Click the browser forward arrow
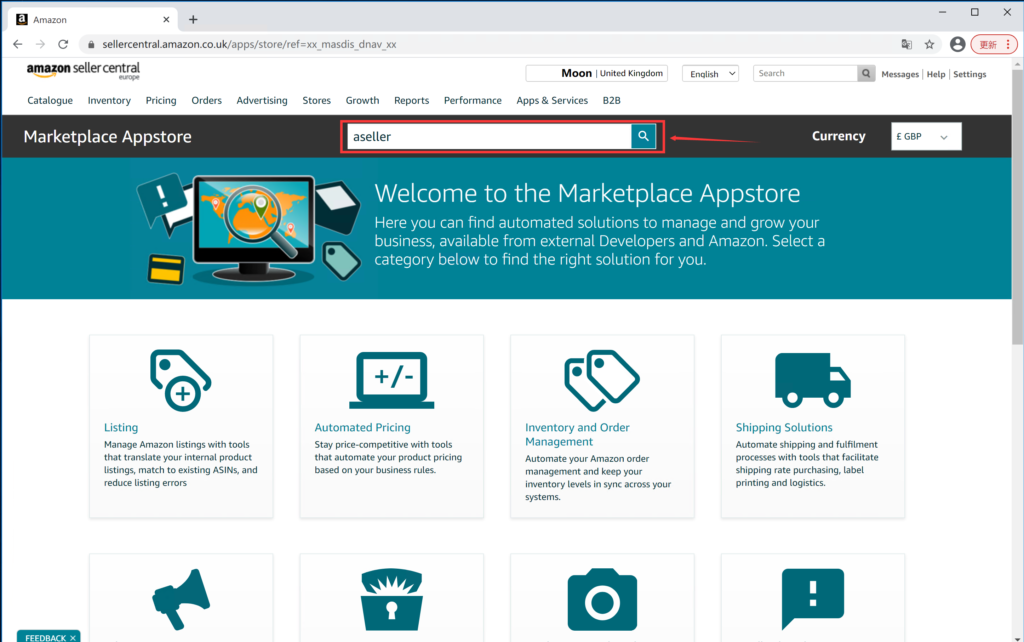 tap(40, 44)
